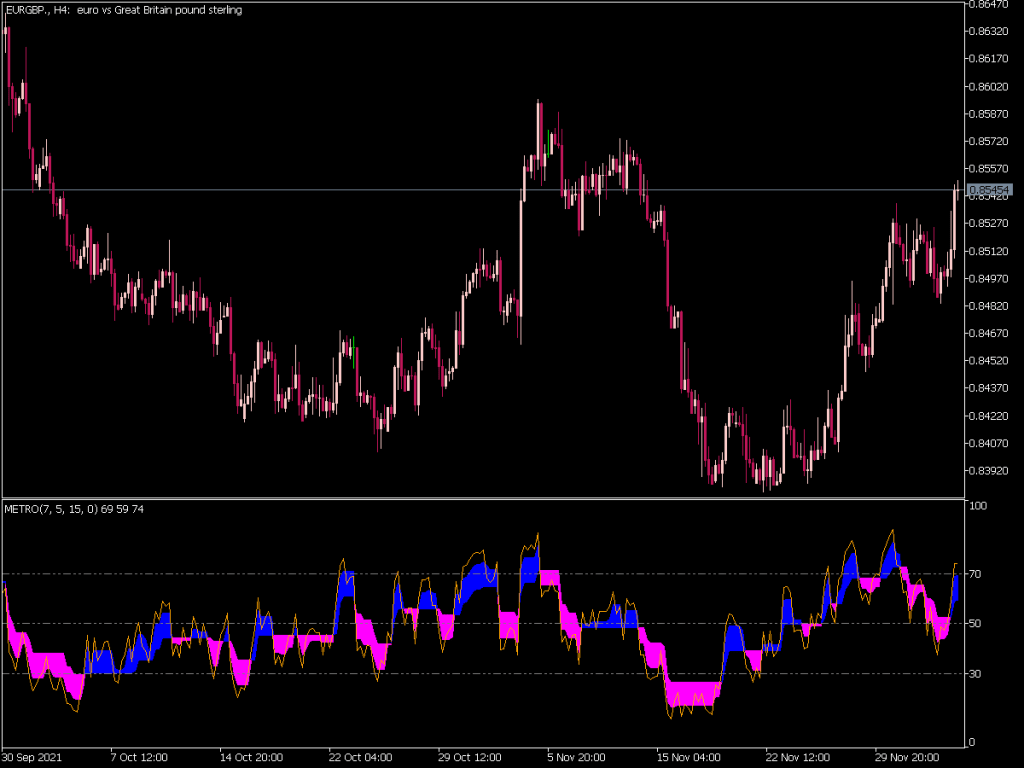Click the 22 Oct 04:00 time label
This screenshot has height=768, width=1024.
click(x=359, y=757)
